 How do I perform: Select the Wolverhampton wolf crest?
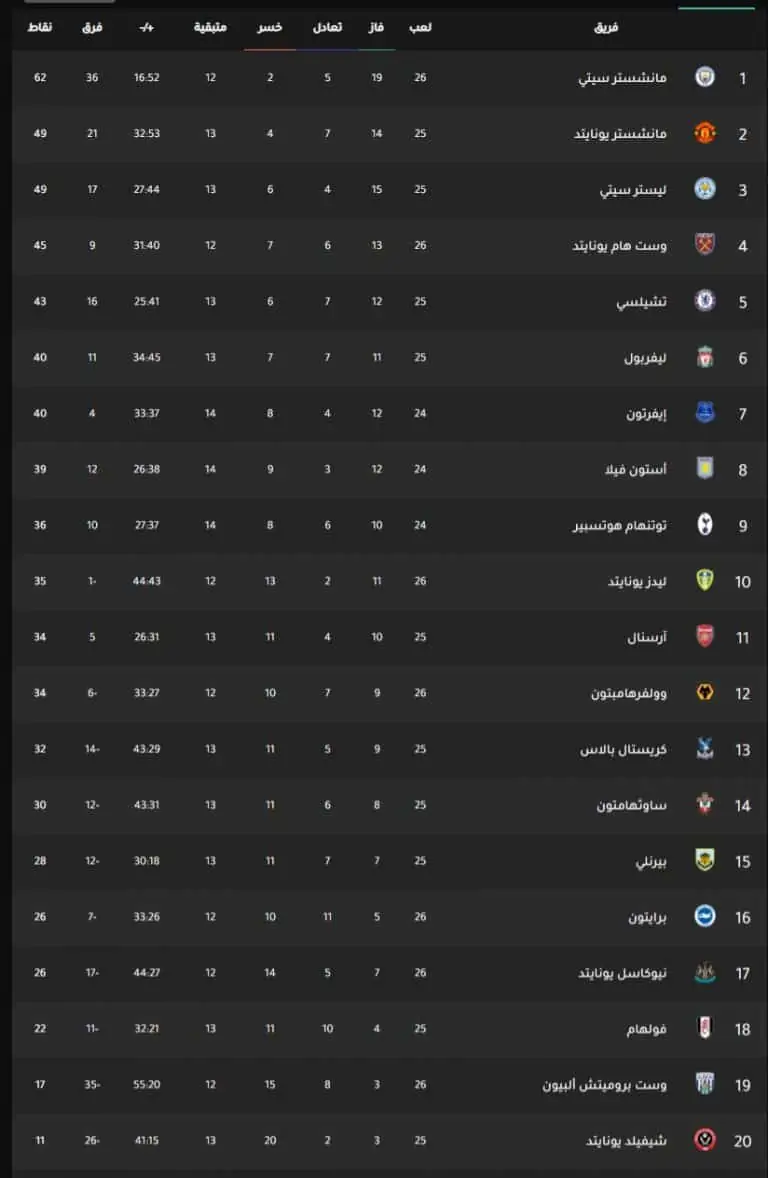point(705,693)
